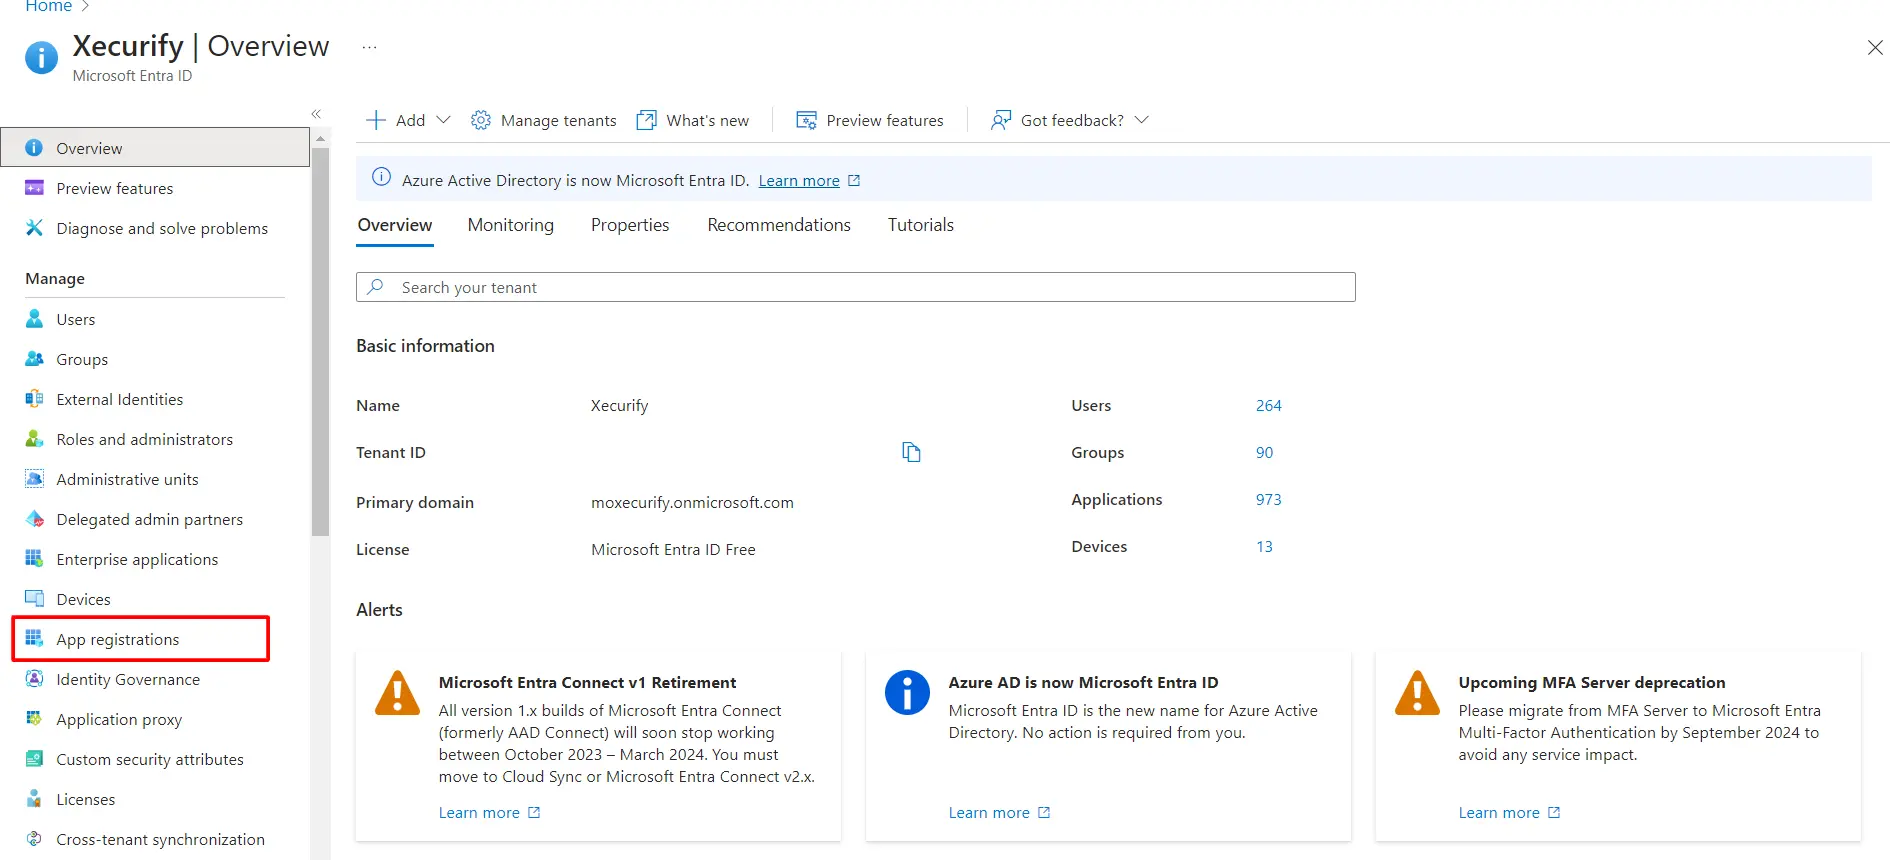Click the What's new toolbar icon
Viewport: 1890px width, 860px height.
tap(647, 120)
